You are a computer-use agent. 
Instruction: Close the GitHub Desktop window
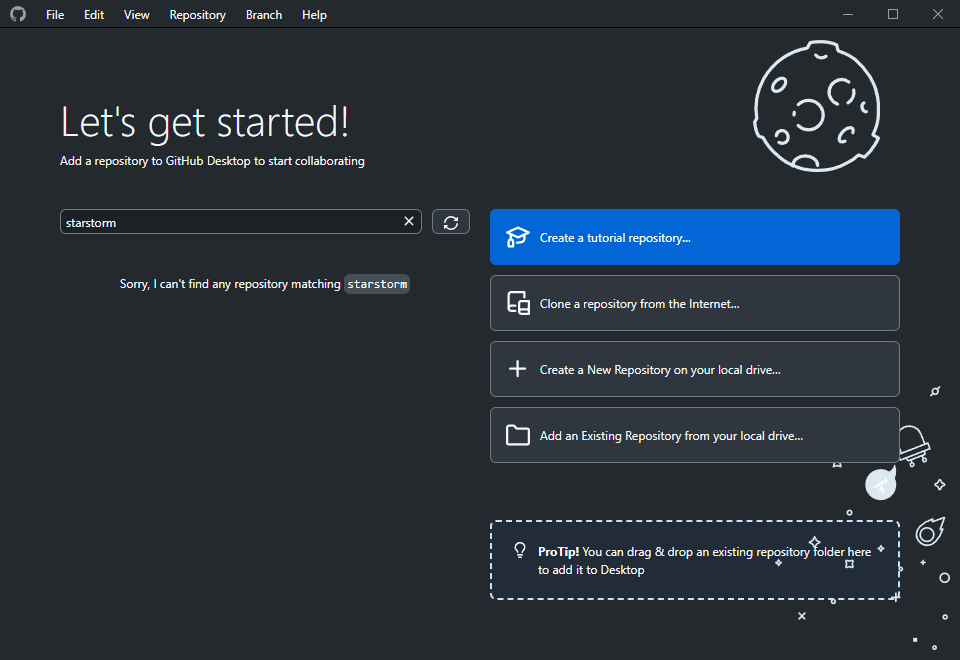[x=937, y=14]
